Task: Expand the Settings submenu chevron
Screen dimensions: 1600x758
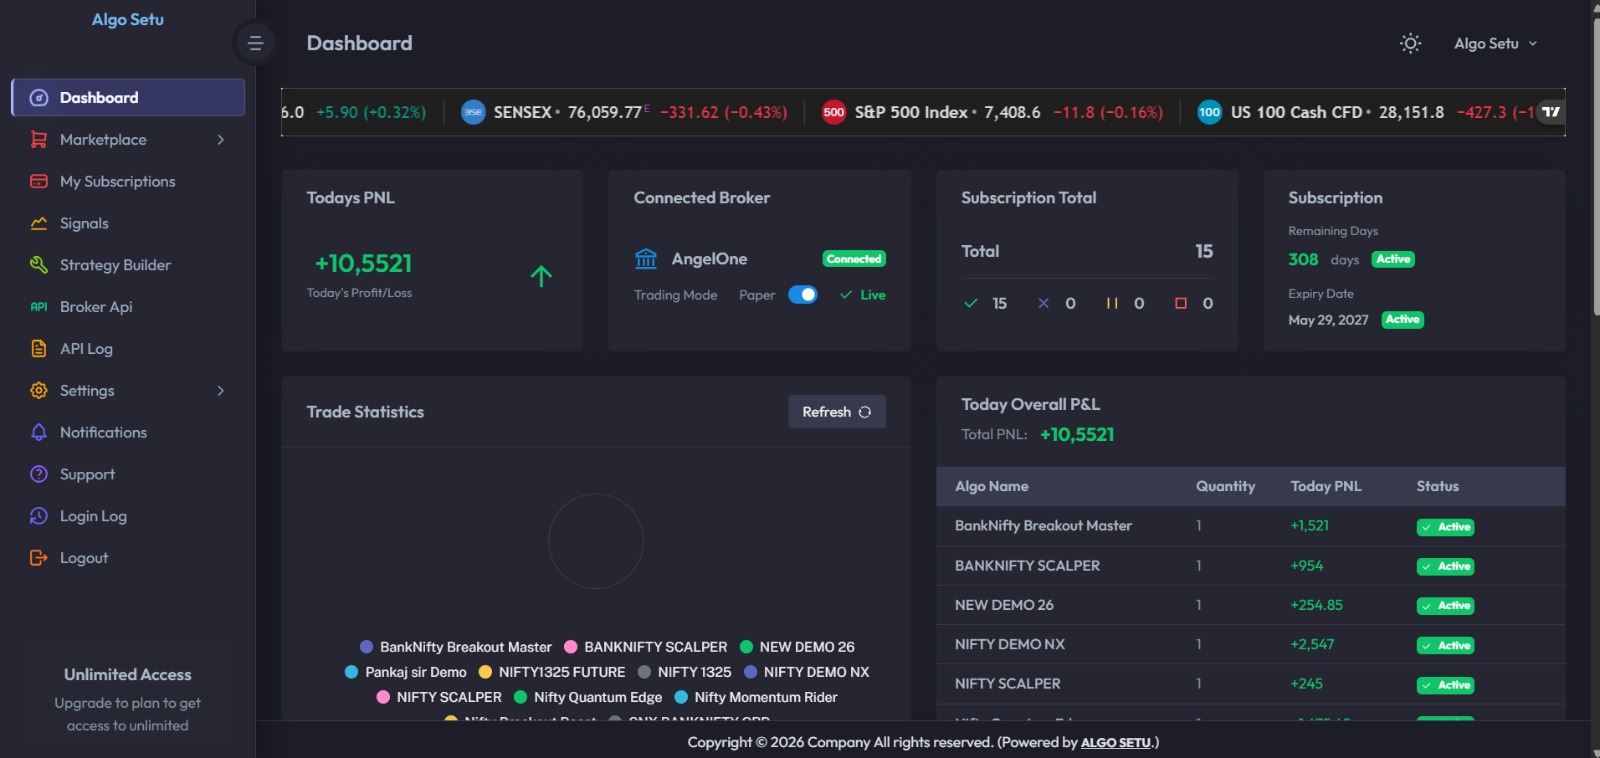Action: point(221,391)
